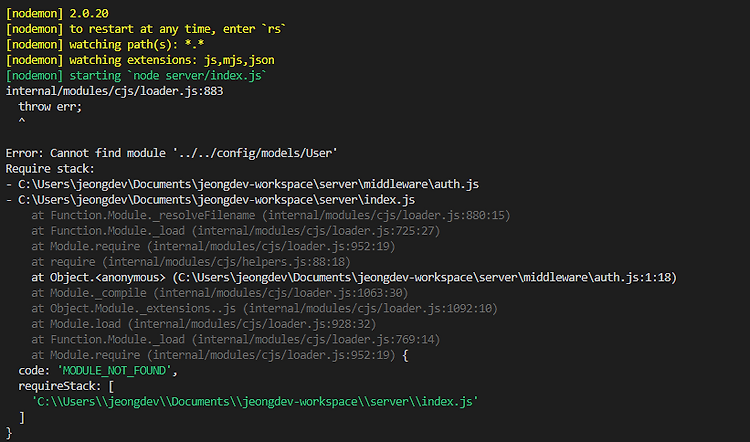Click the 'Module._compile' loader.js:1063:30 line
The image size is (750, 442).
tap(220, 293)
